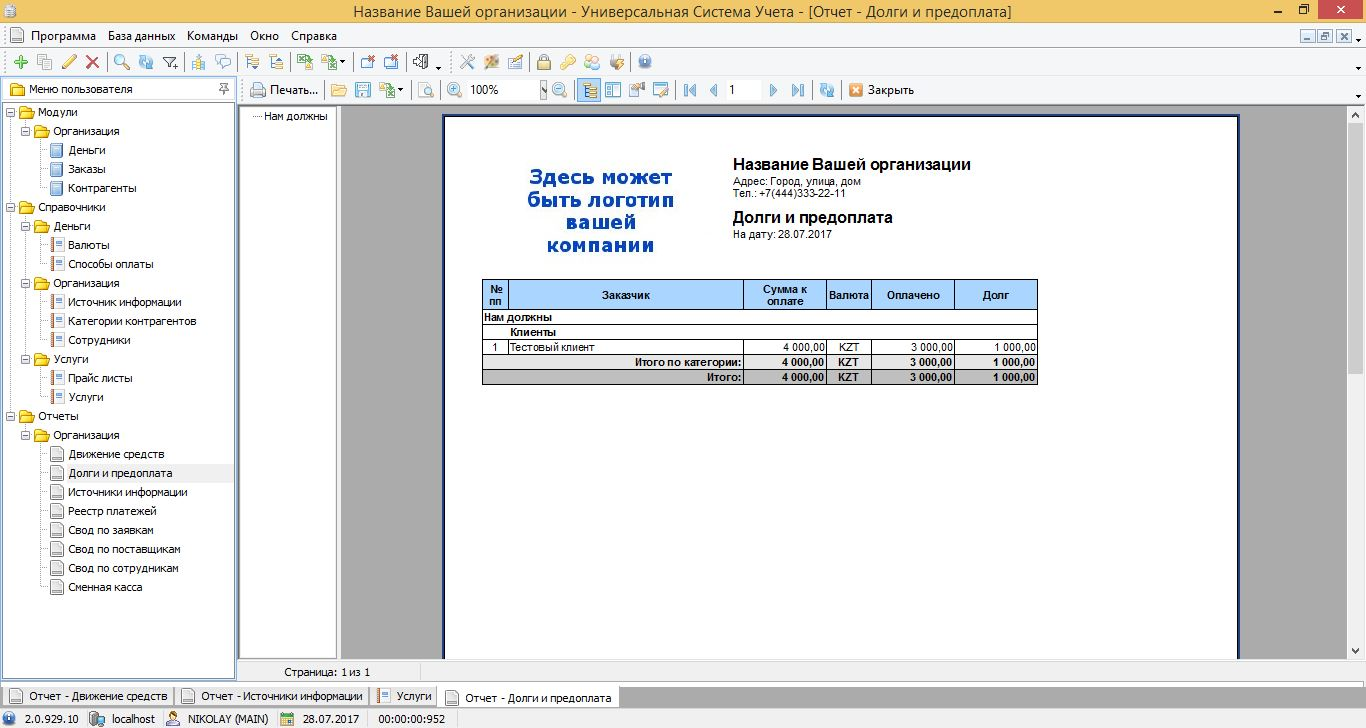
Task: Click the Copy record icon
Action: pyautogui.click(x=44, y=62)
